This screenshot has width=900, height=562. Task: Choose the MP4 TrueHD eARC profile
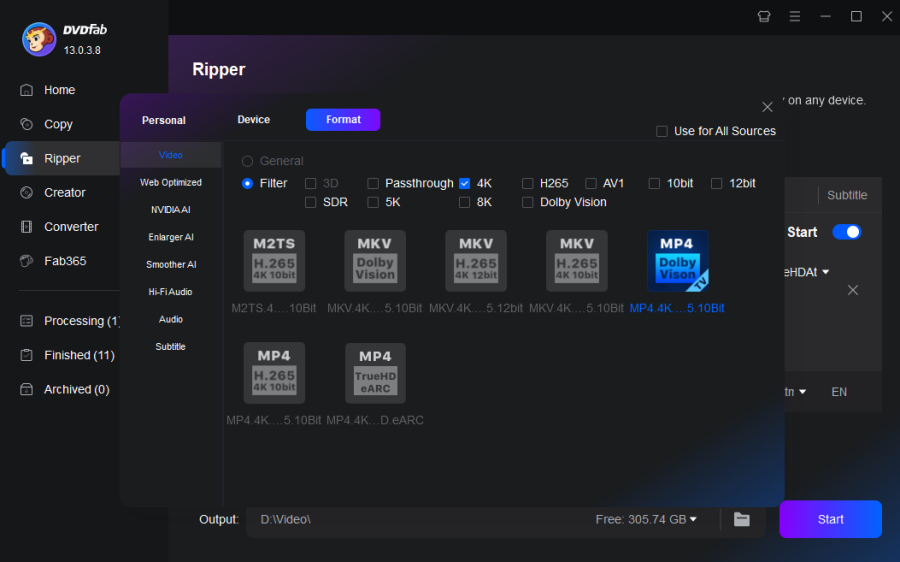375,373
